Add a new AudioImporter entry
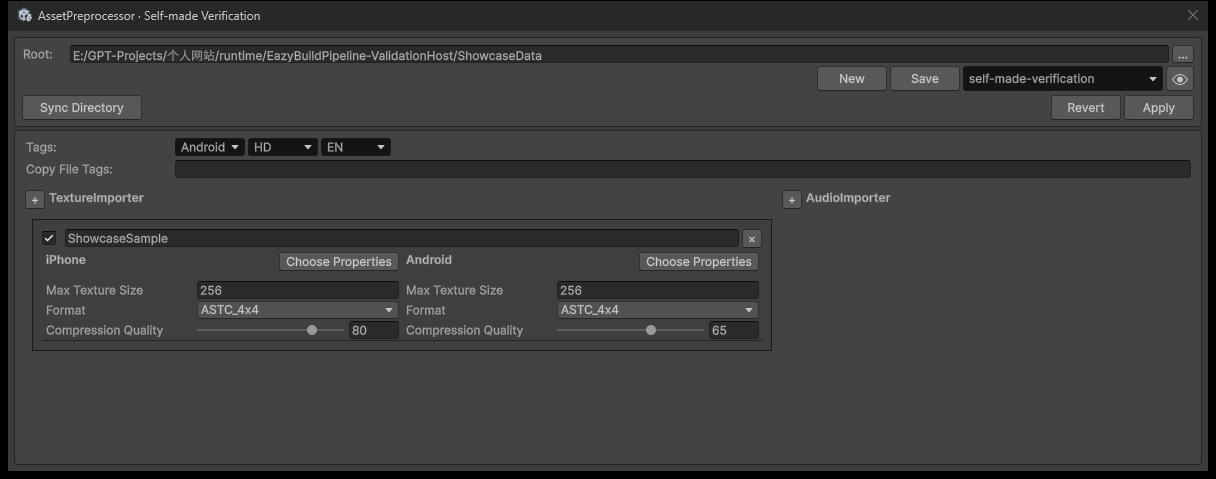Screen dimensions: 1216x479 791,200
